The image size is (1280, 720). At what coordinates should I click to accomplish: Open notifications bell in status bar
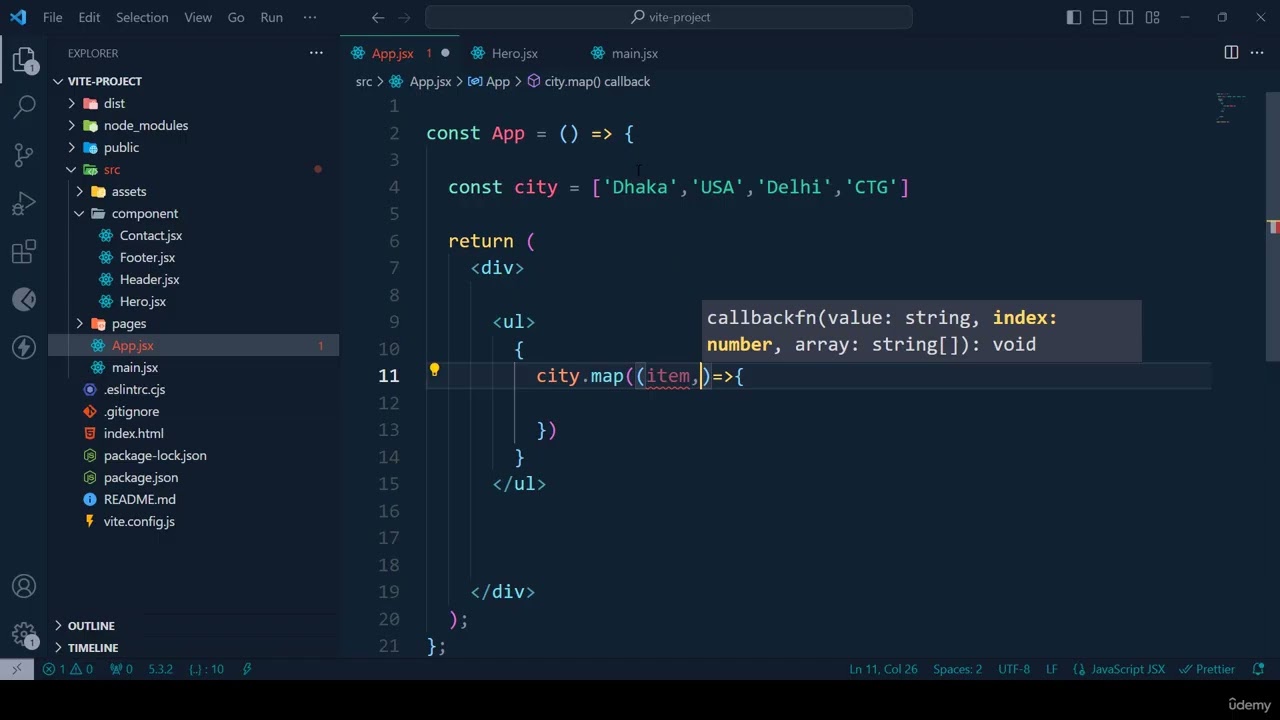pos(1259,669)
